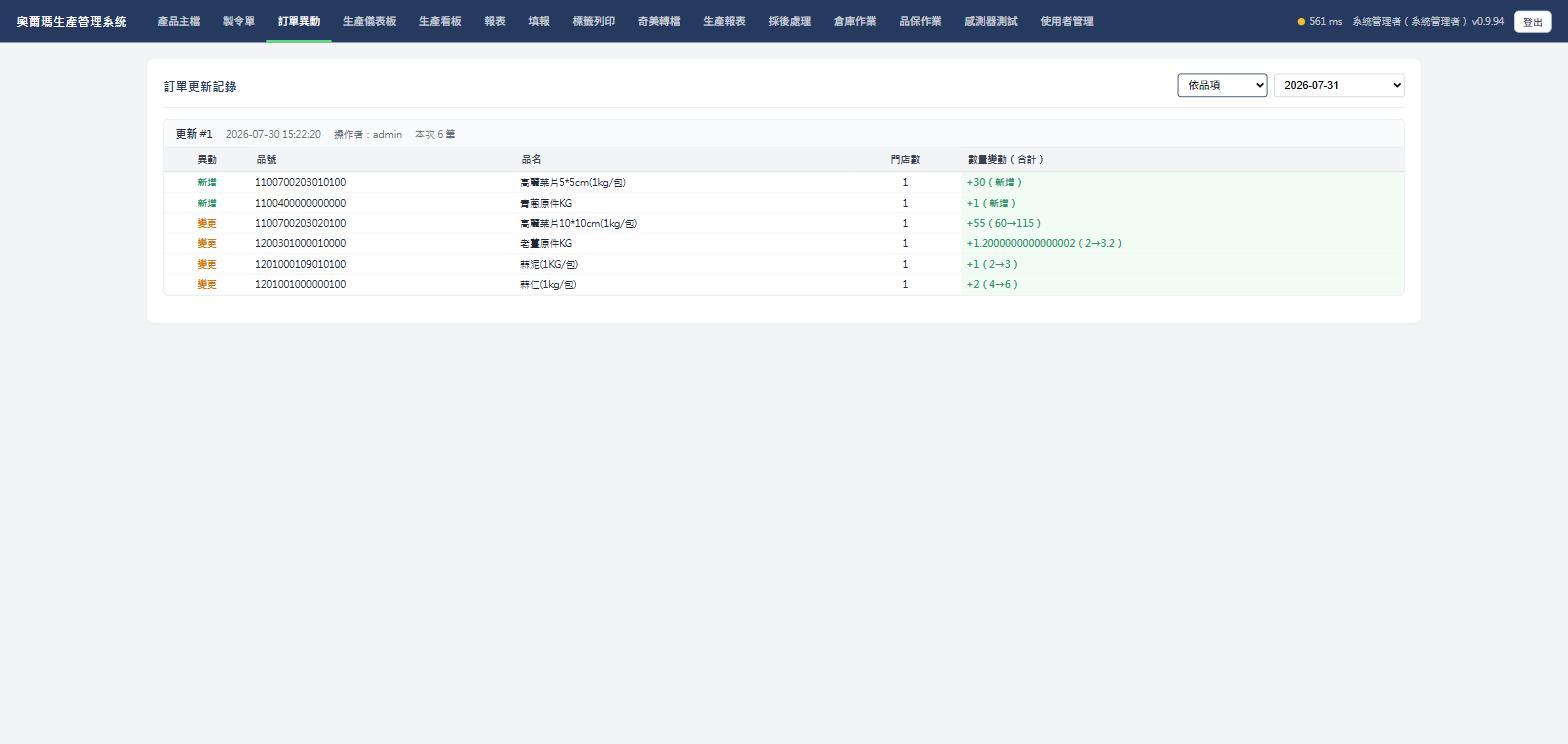Open the 報表 tab
The image size is (1568, 744).
[x=495, y=21]
